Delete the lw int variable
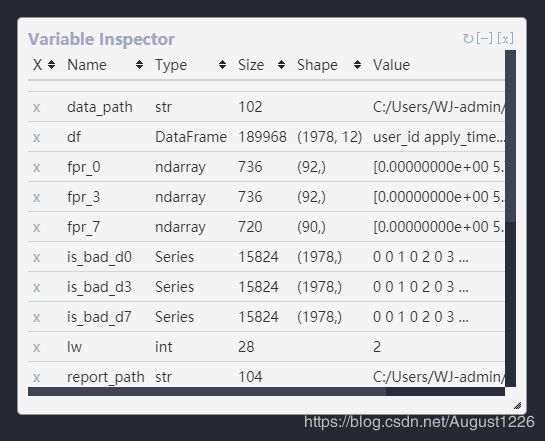This screenshot has width=545, height=441. [x=36, y=347]
